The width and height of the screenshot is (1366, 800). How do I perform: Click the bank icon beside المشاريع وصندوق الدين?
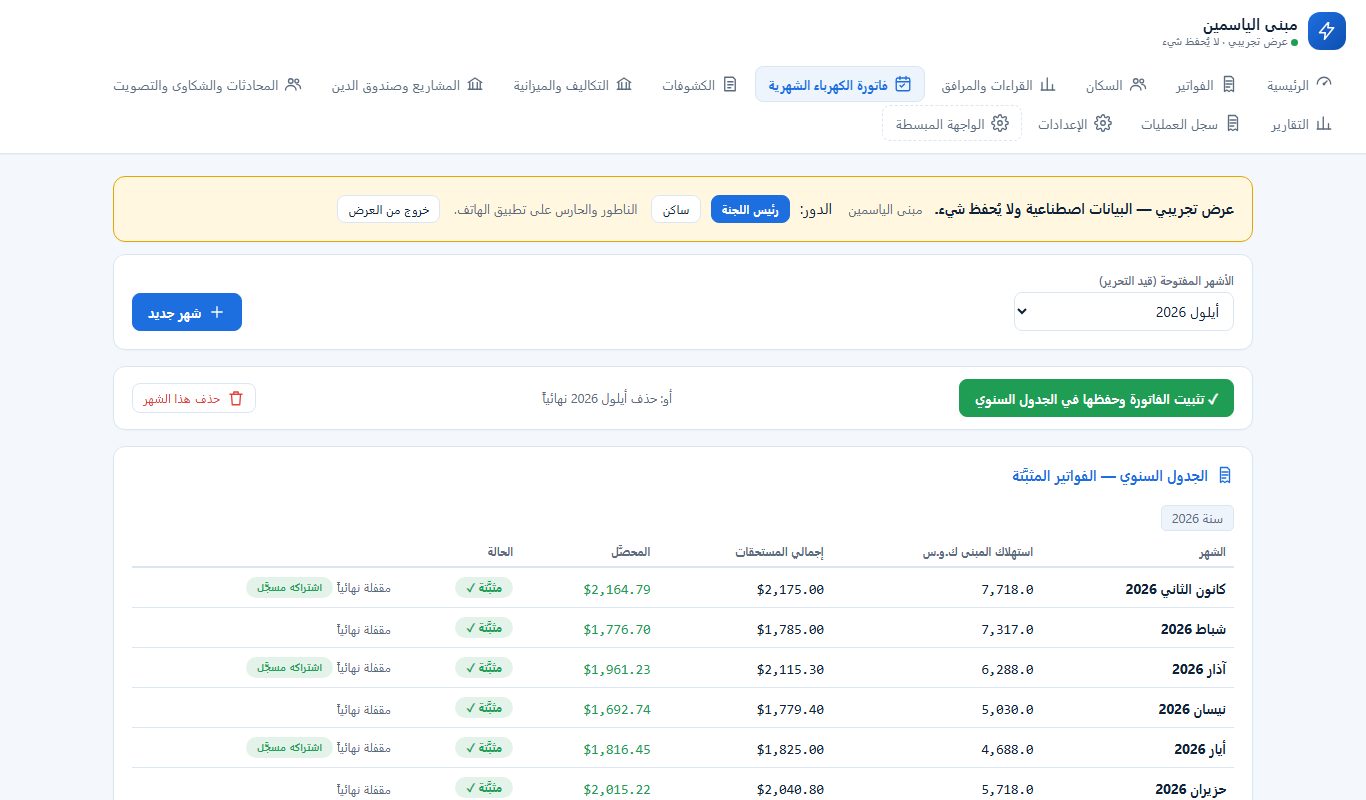[475, 84]
